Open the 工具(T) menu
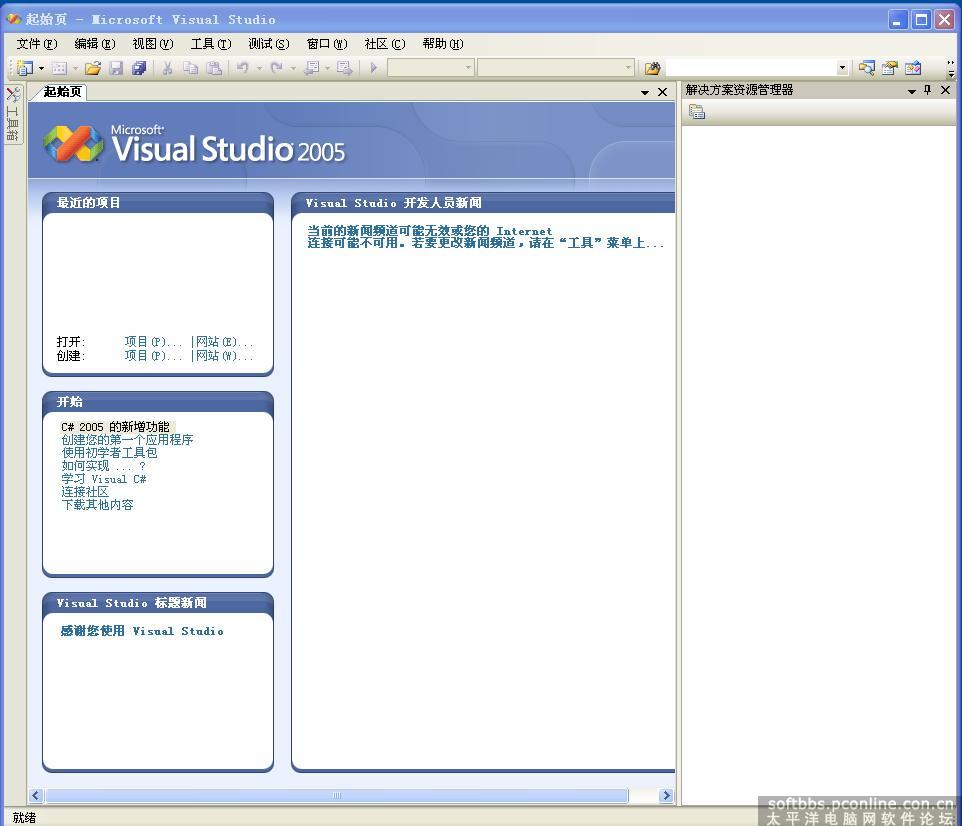Image resolution: width=962 pixels, height=826 pixels. (210, 44)
